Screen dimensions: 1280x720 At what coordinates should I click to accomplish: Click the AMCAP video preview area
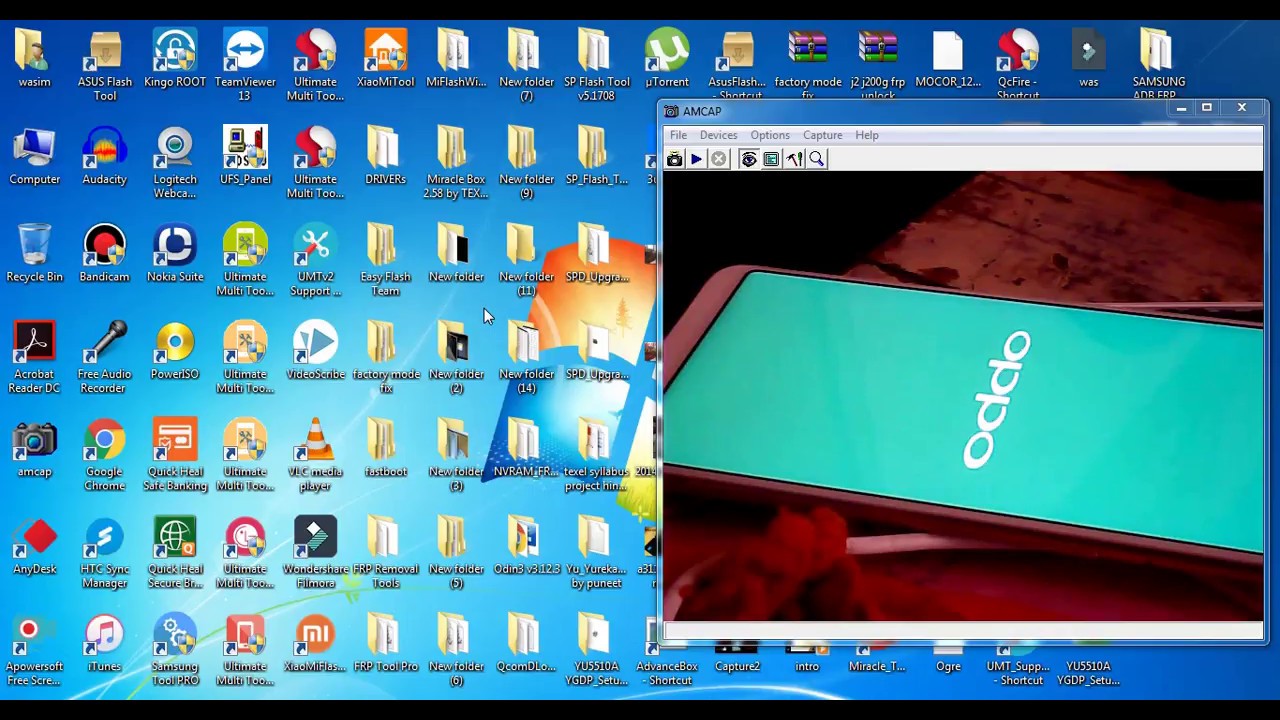[963, 396]
